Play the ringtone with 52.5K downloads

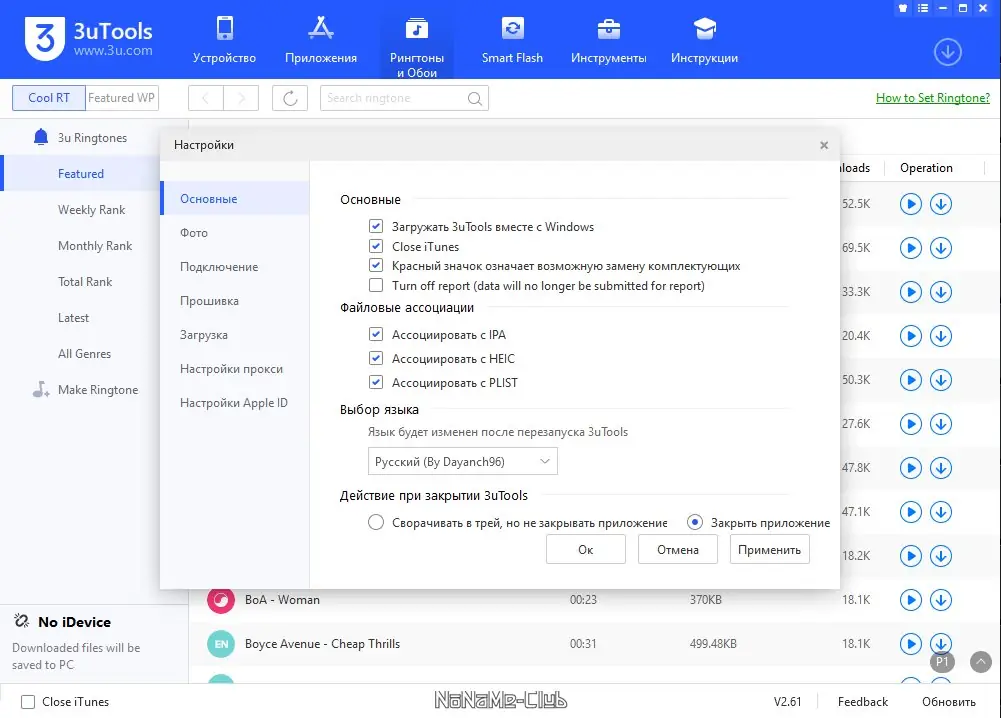pos(910,204)
